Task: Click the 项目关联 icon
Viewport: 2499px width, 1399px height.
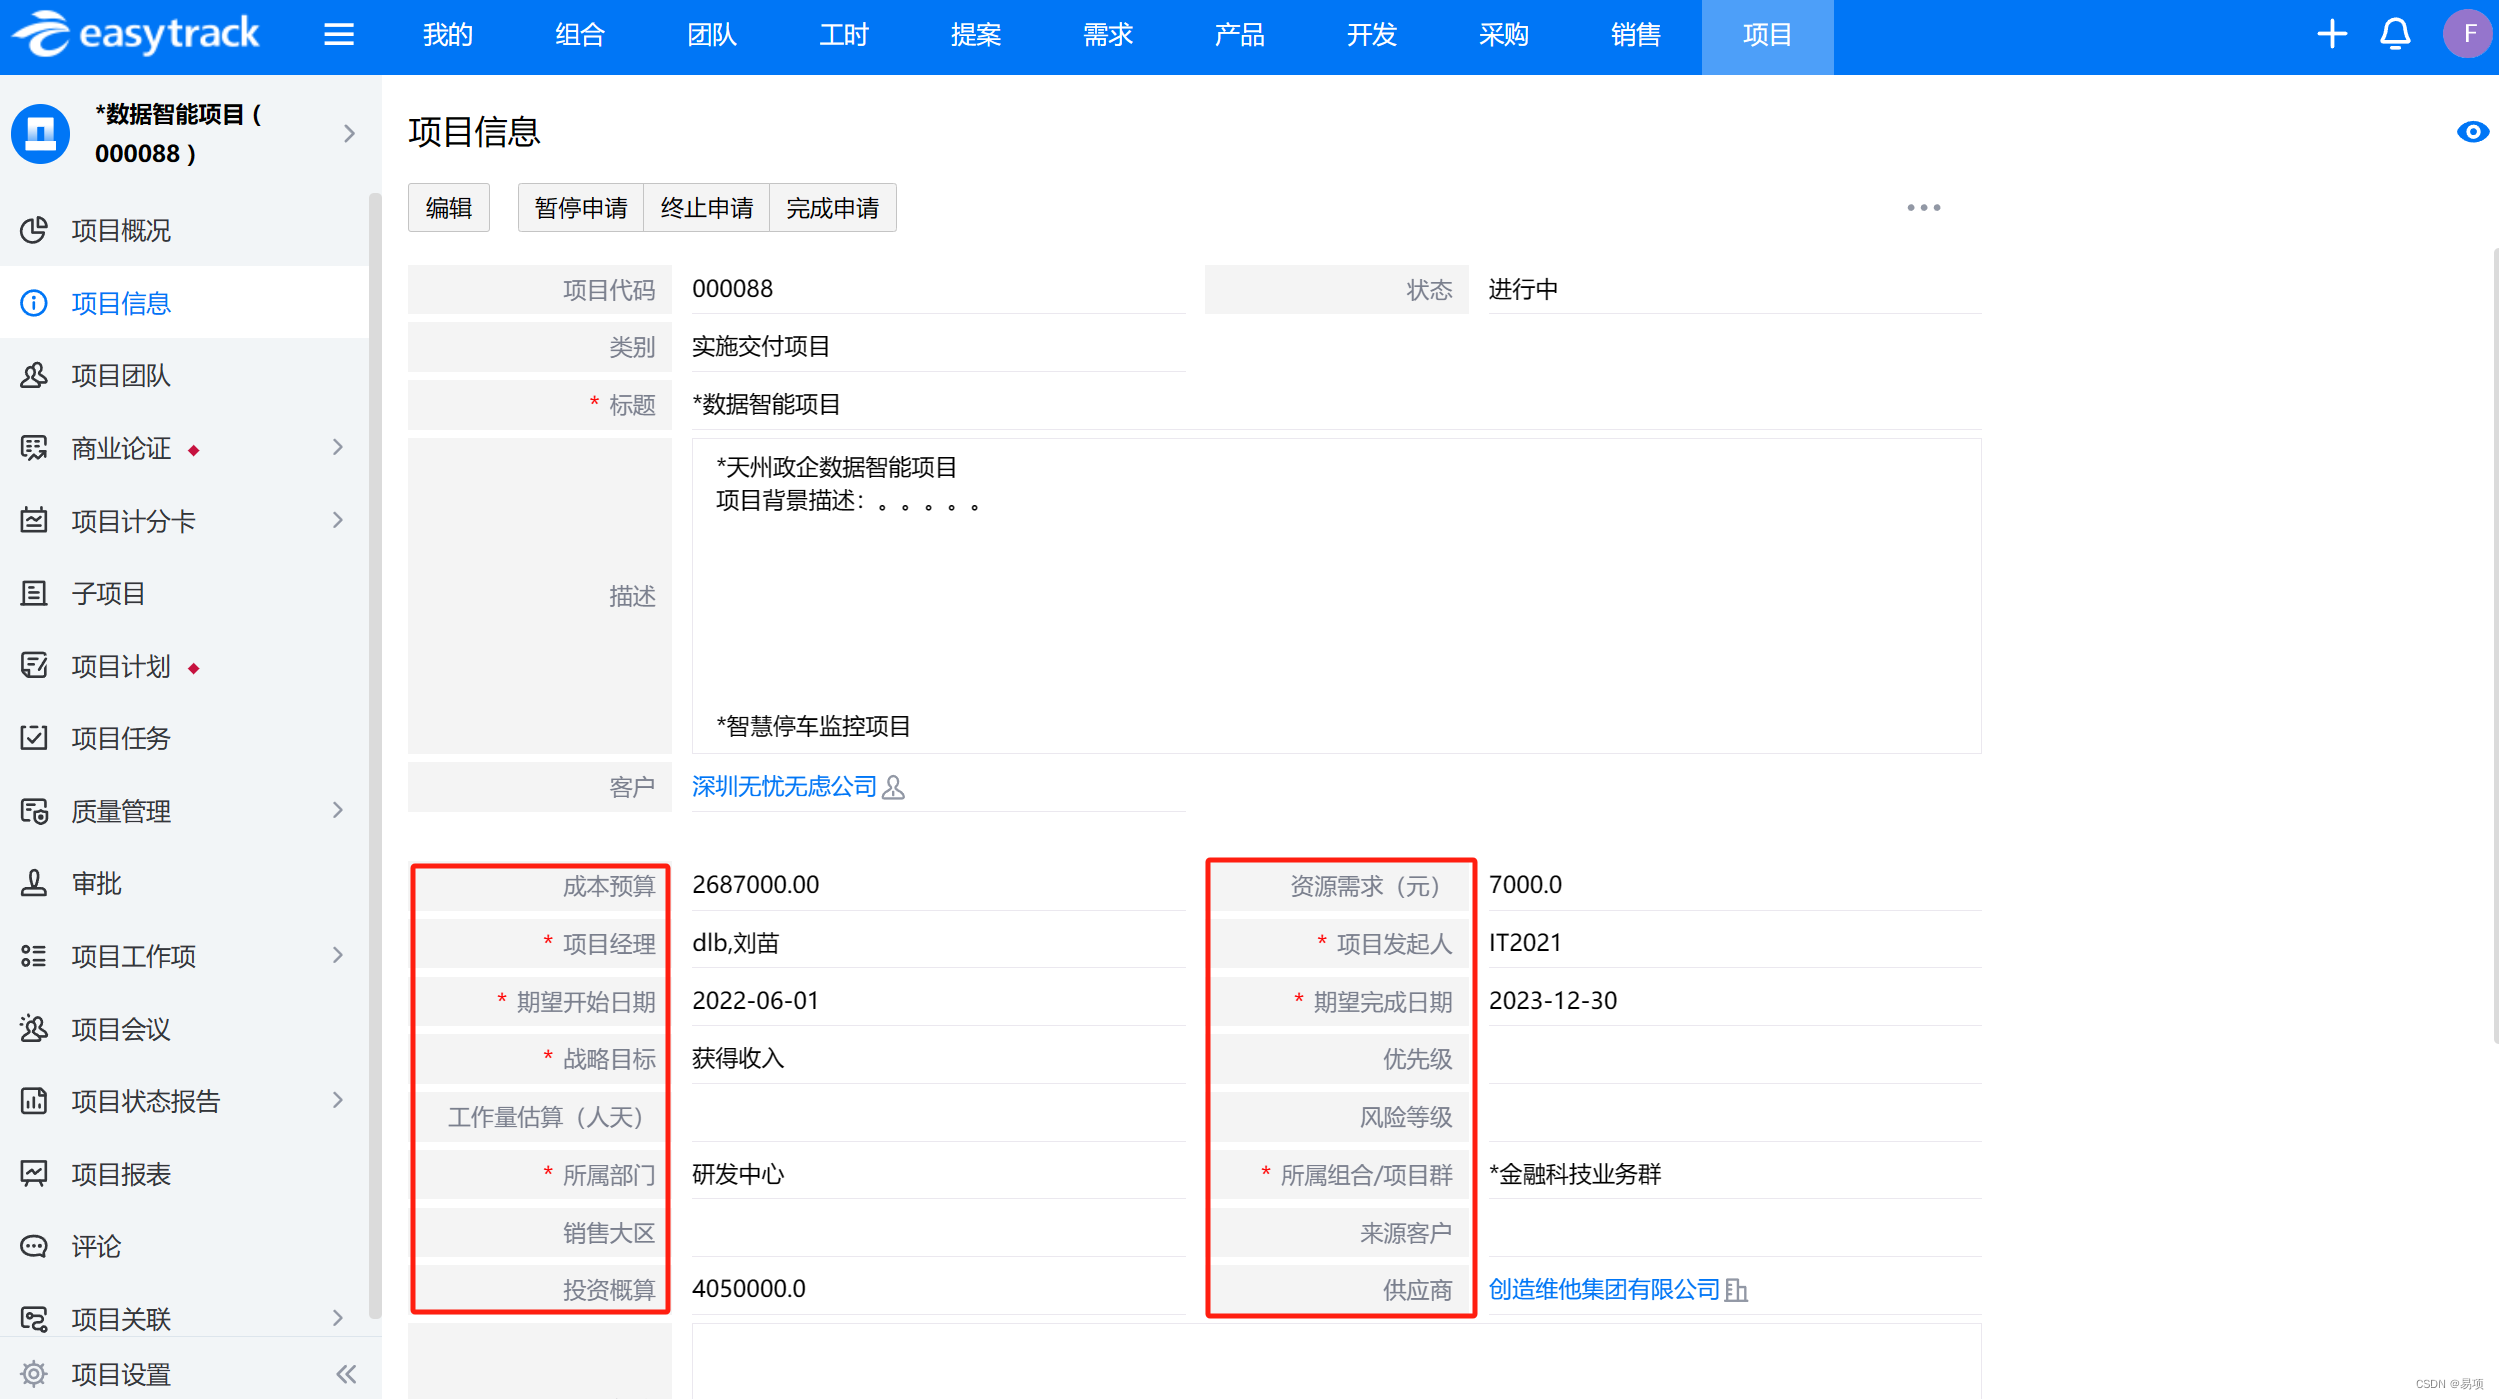Action: 34,1319
